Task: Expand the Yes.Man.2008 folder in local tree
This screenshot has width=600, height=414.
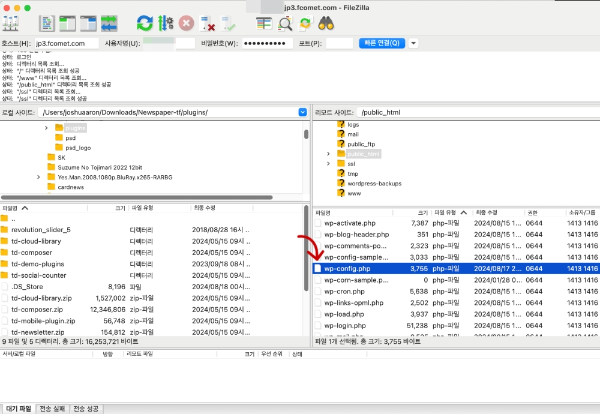Action: click(38, 177)
